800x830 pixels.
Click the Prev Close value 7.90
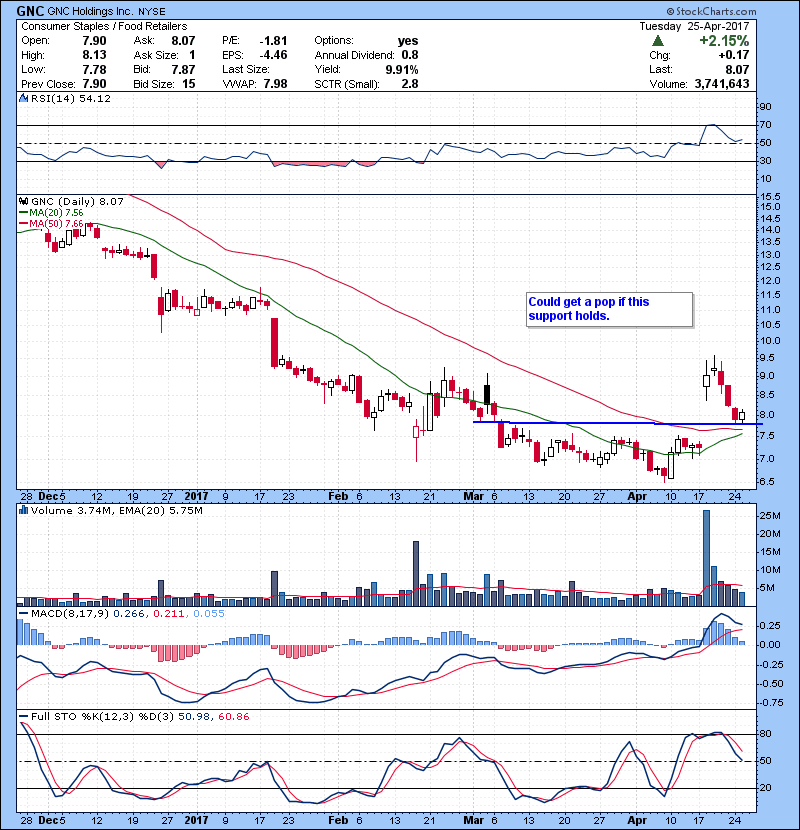94,84
